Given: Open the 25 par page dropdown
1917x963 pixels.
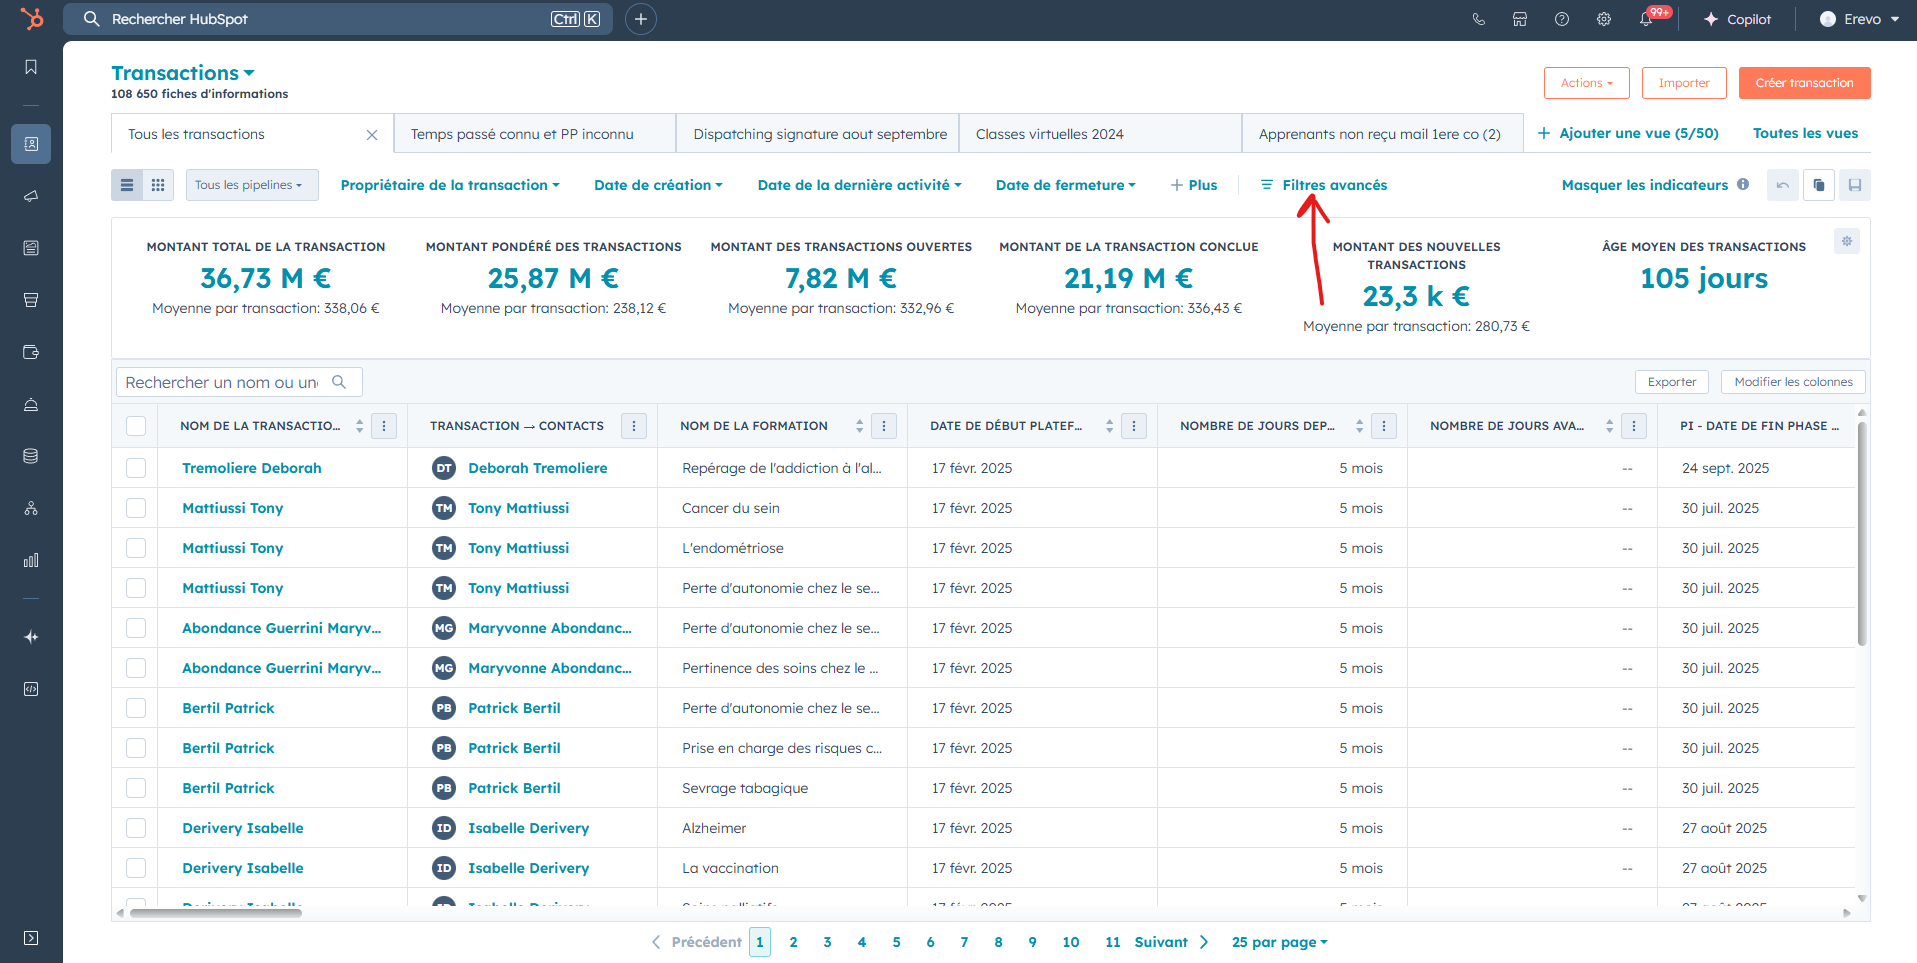Looking at the screenshot, I should coord(1280,942).
